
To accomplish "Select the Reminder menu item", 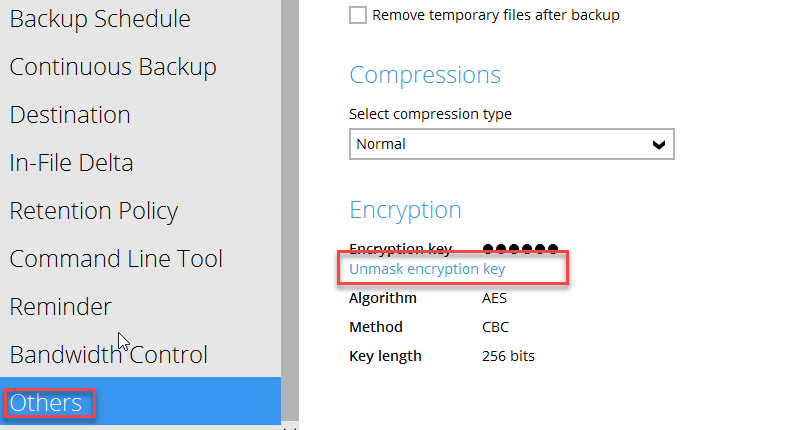I will [x=60, y=307].
